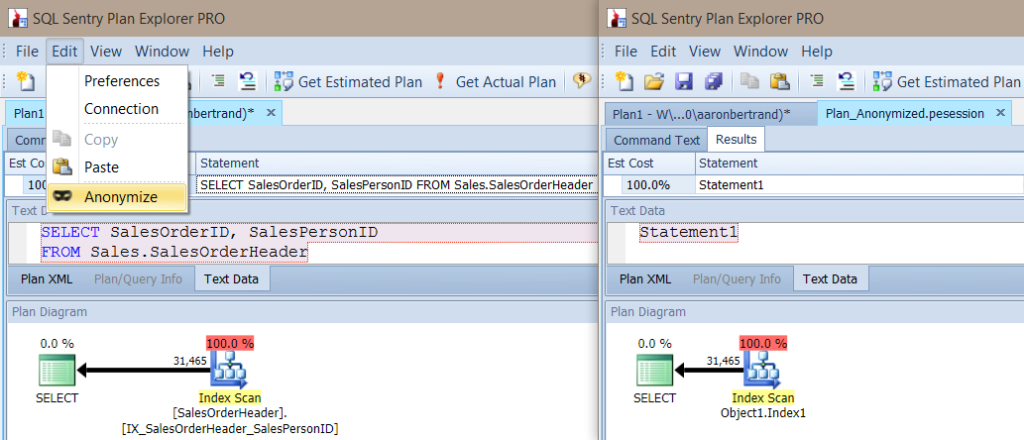This screenshot has height=440, width=1024.
Task: Click Statement column header in left window
Action: coord(397,163)
